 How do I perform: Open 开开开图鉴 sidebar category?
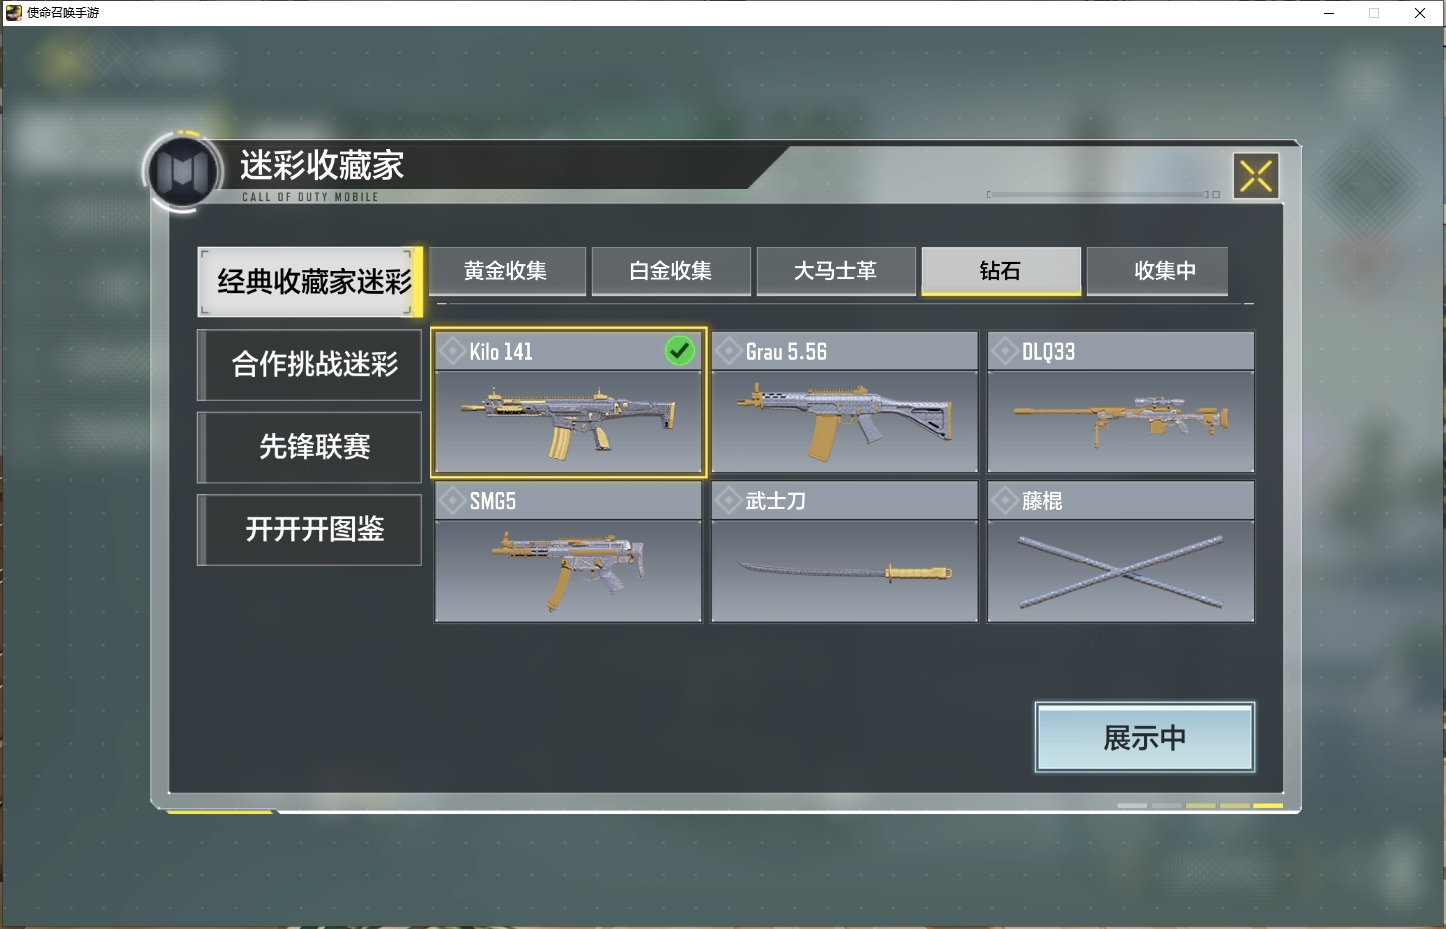(310, 529)
